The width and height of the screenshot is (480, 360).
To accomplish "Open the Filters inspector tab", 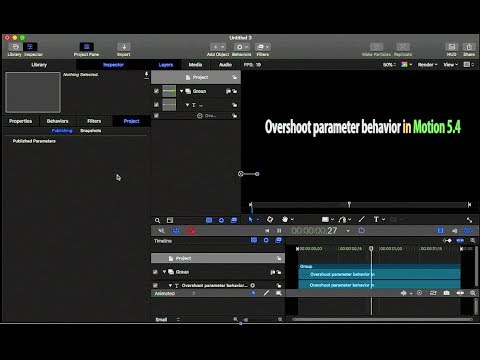I will click(94, 121).
